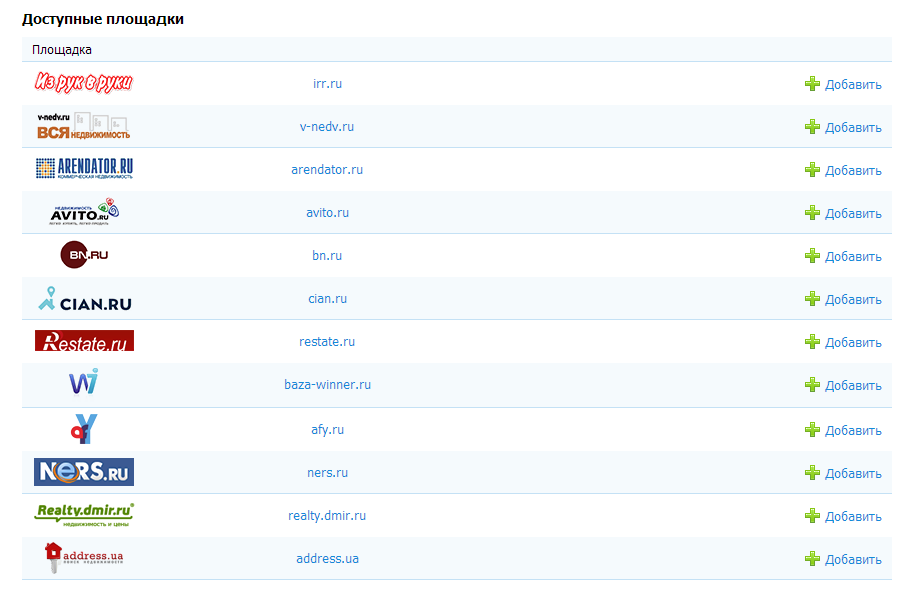Click the Restate.ru red logo
The image size is (911, 592).
pyautogui.click(x=84, y=340)
